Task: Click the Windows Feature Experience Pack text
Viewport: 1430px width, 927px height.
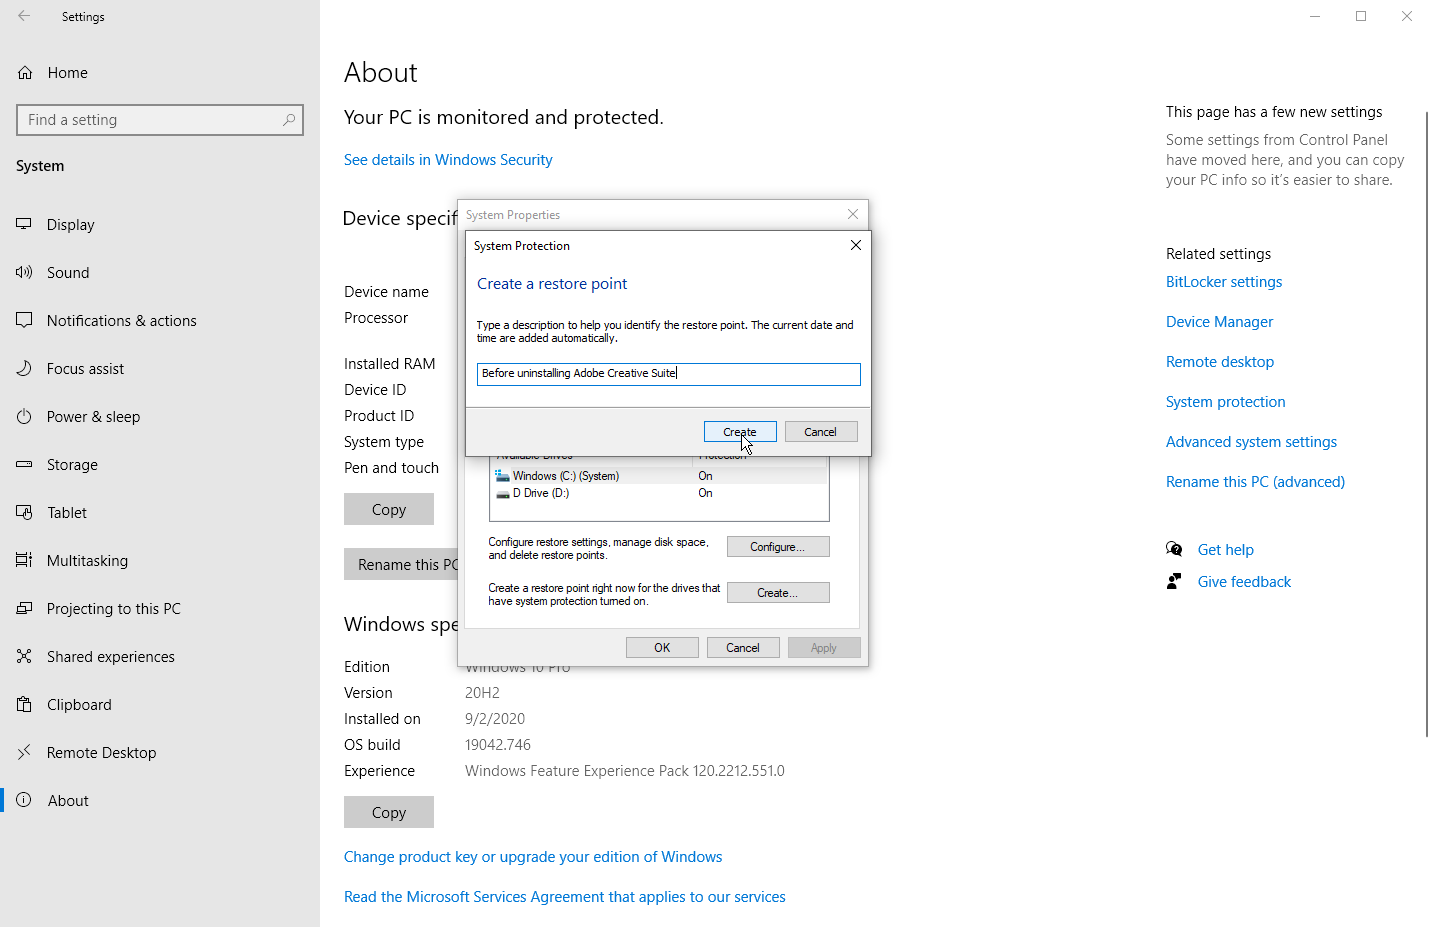Action: 625,771
